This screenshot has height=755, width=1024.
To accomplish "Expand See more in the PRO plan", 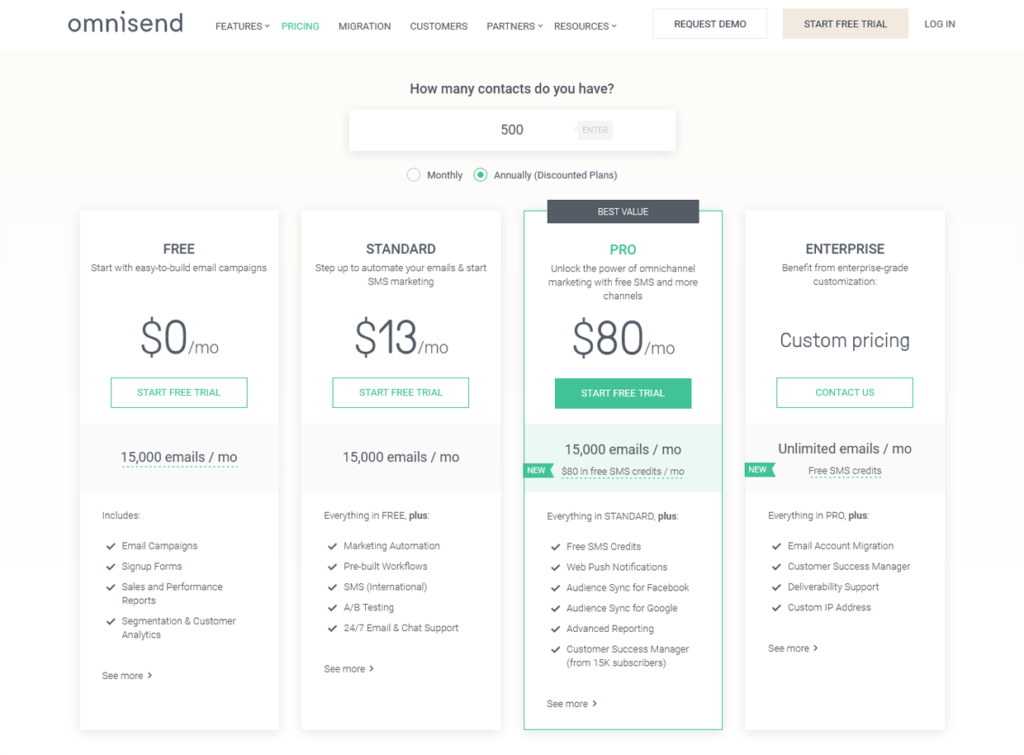I will tap(571, 703).
